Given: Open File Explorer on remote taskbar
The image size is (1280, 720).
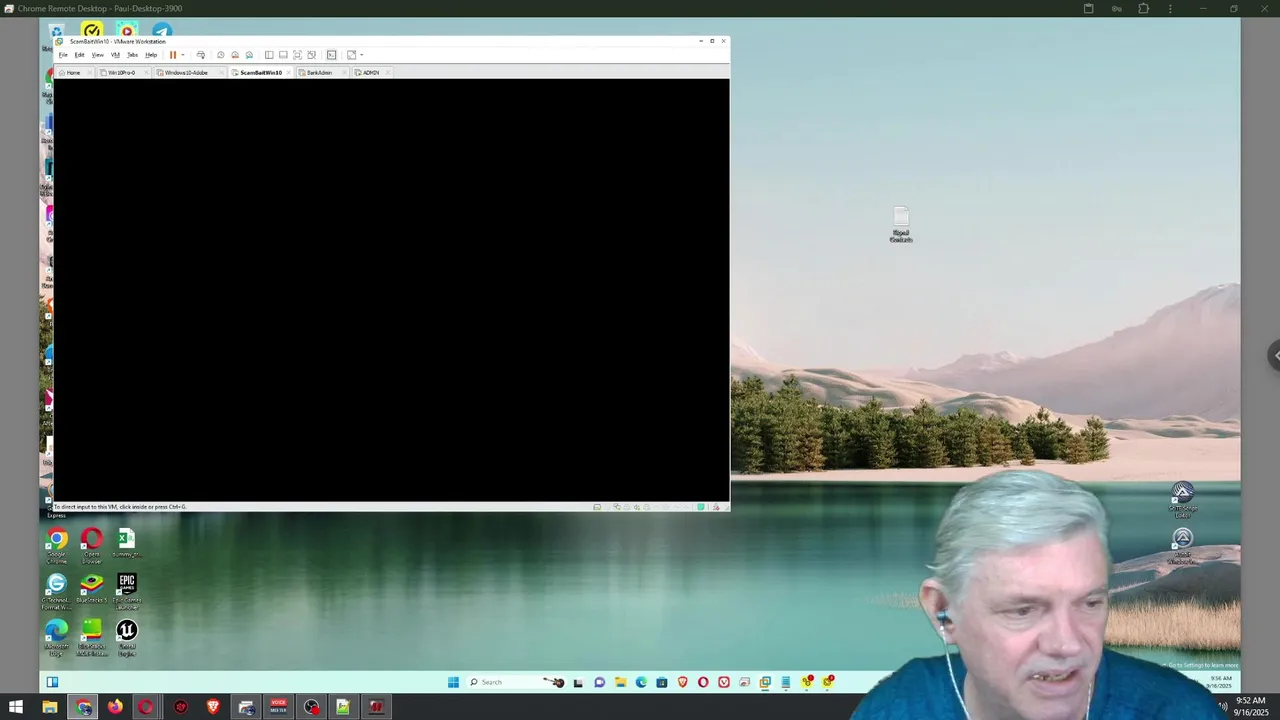Looking at the screenshot, I should 620,682.
